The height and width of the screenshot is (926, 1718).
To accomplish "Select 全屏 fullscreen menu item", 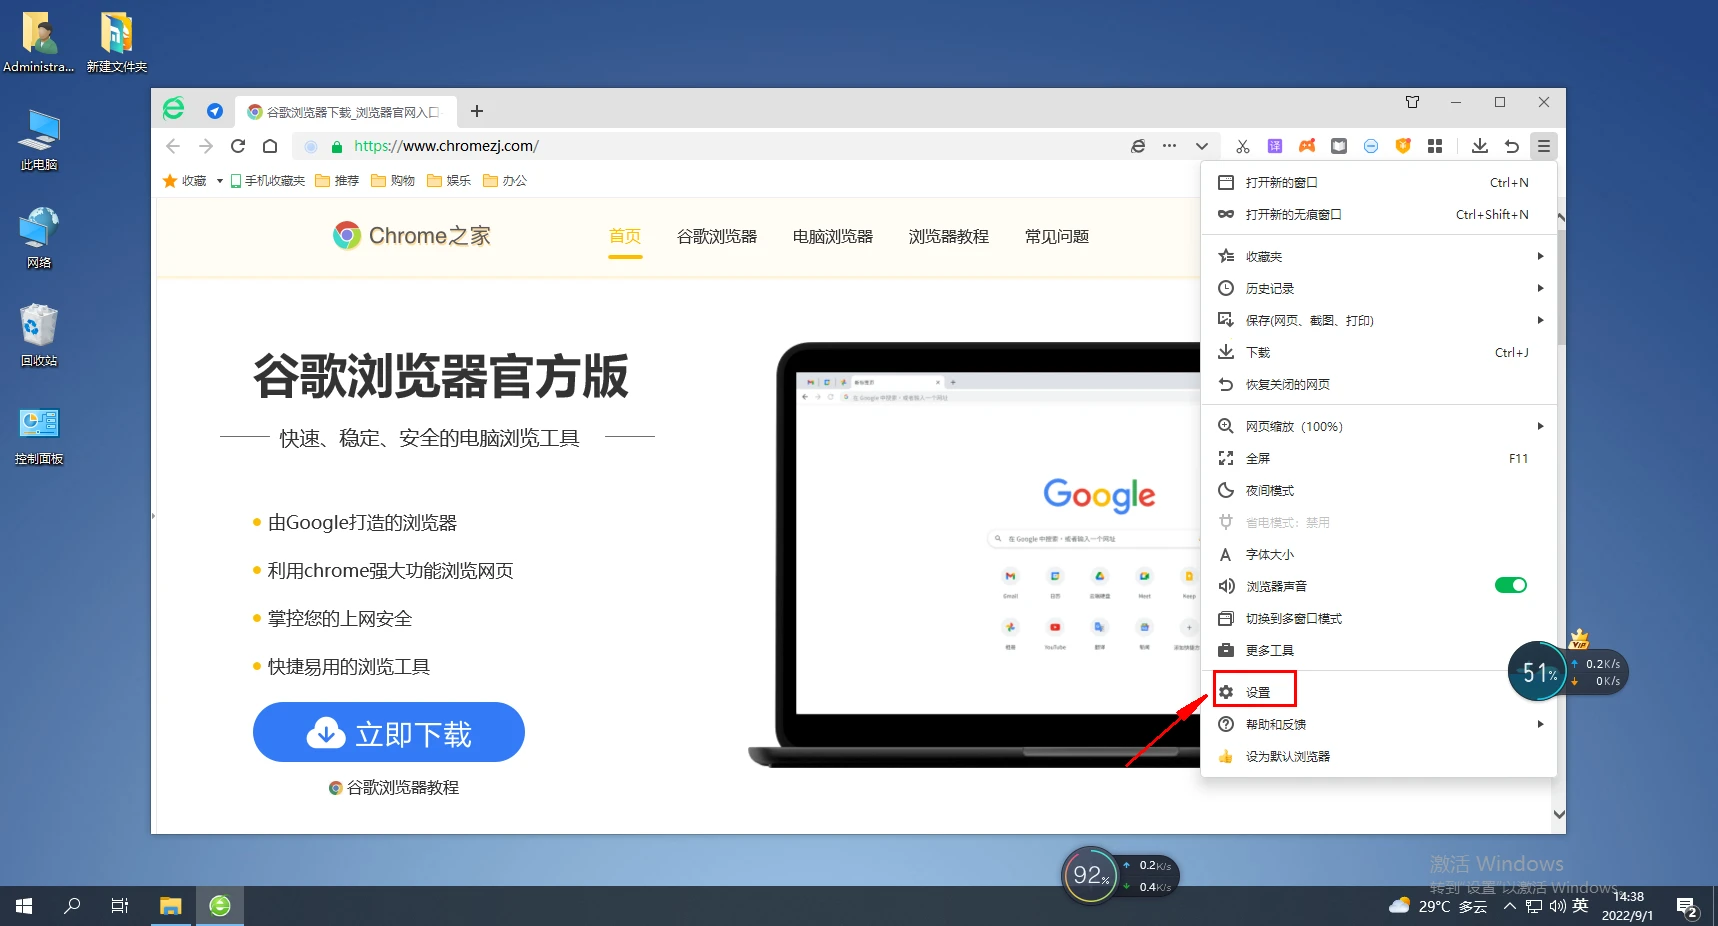I will (x=1379, y=459).
